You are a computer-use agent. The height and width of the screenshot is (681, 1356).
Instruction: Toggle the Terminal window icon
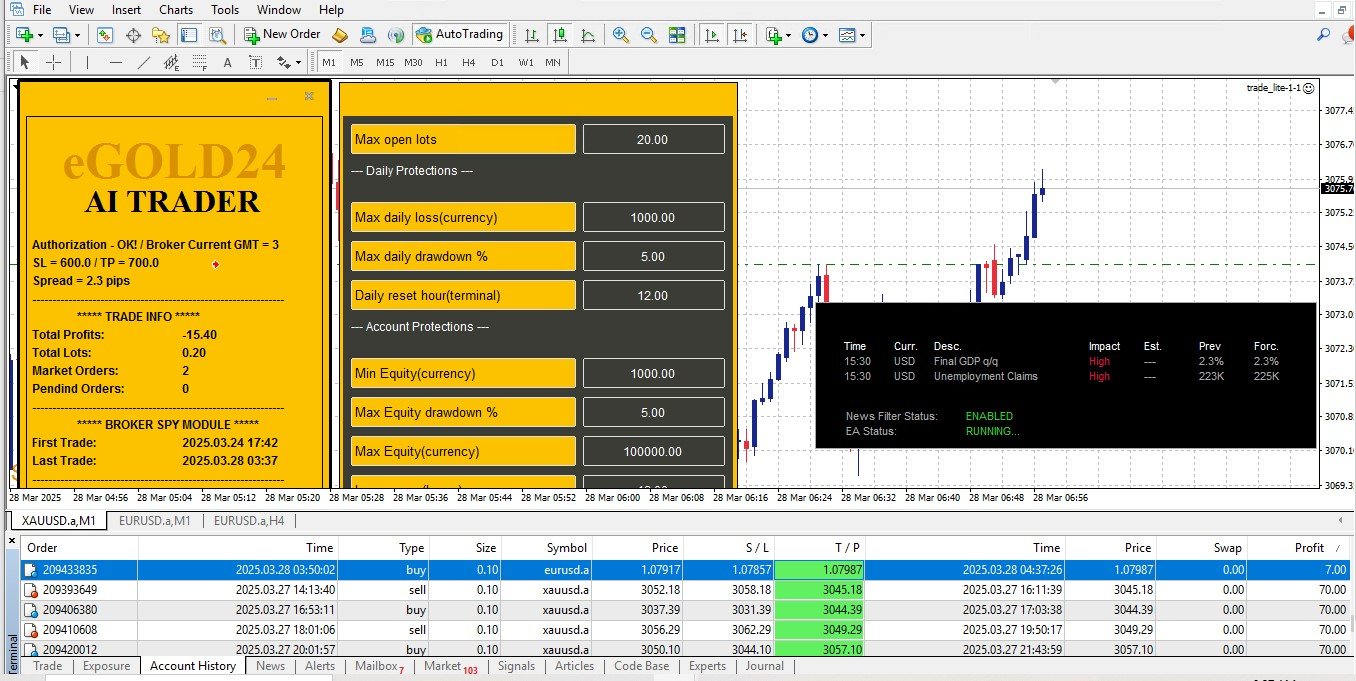[x=189, y=34]
